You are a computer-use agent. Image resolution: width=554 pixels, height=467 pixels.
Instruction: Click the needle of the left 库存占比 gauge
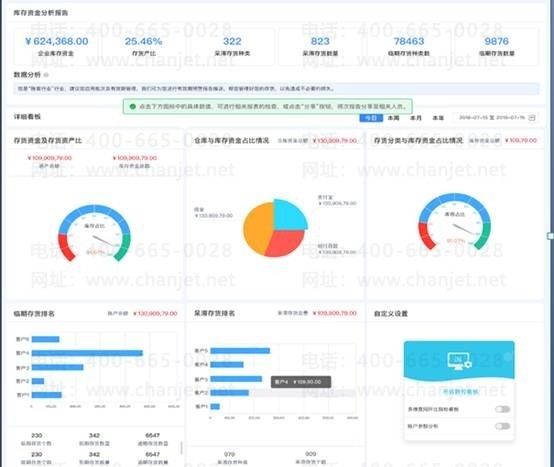tap(104, 241)
